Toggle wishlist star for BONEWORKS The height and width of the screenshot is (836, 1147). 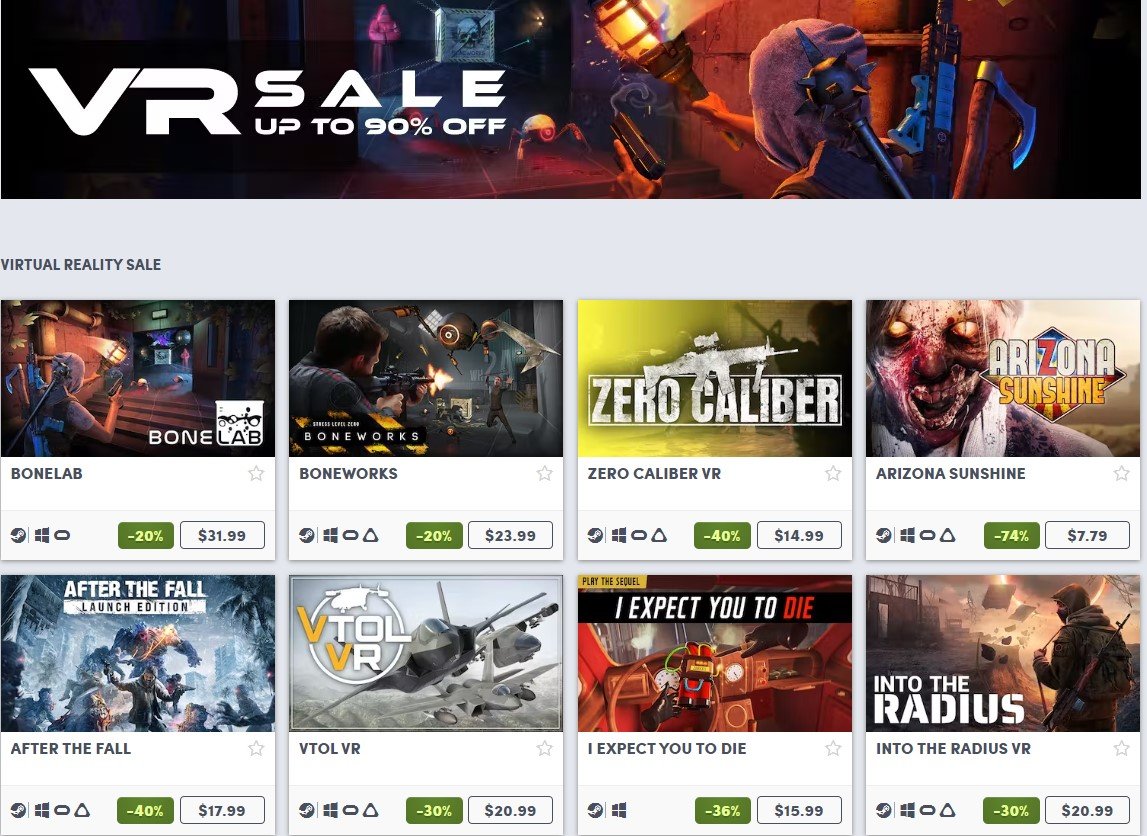(x=544, y=473)
